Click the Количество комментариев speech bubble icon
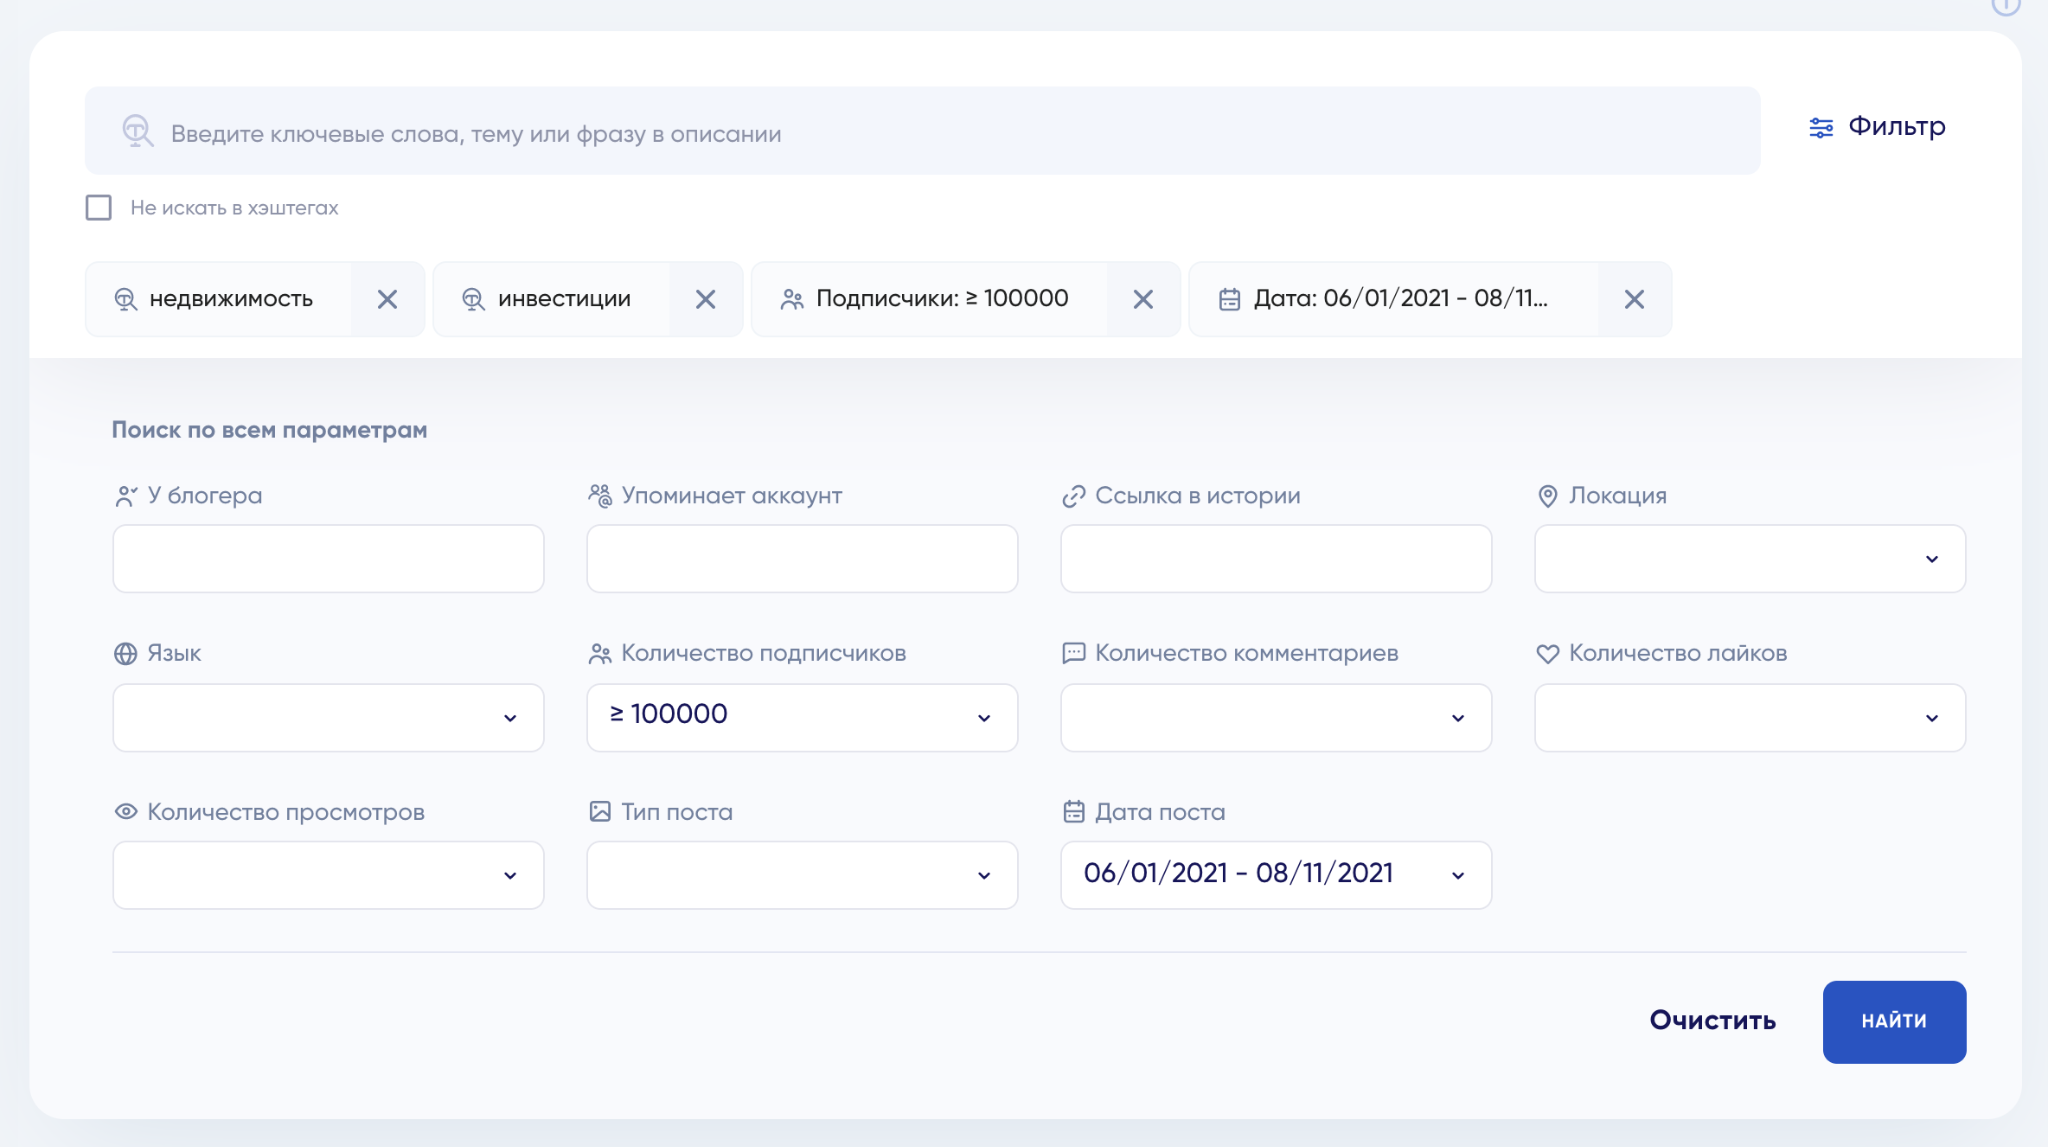 (1073, 653)
